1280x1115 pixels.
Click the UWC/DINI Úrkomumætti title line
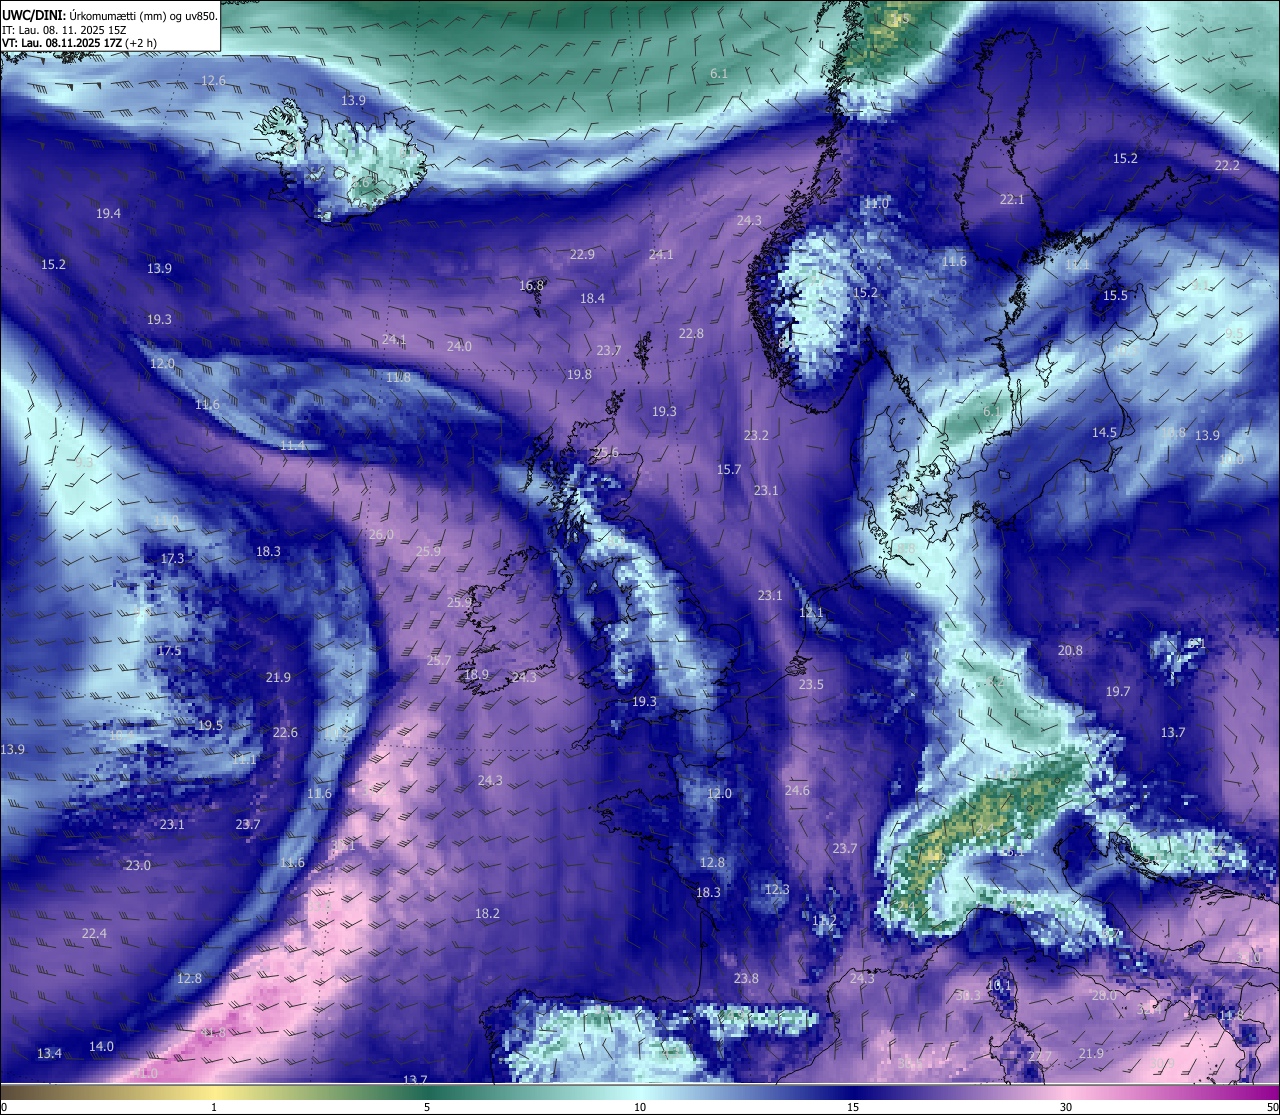point(110,15)
